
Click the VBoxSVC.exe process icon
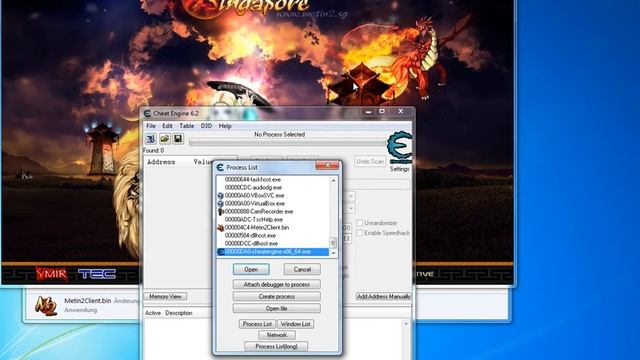coord(221,196)
